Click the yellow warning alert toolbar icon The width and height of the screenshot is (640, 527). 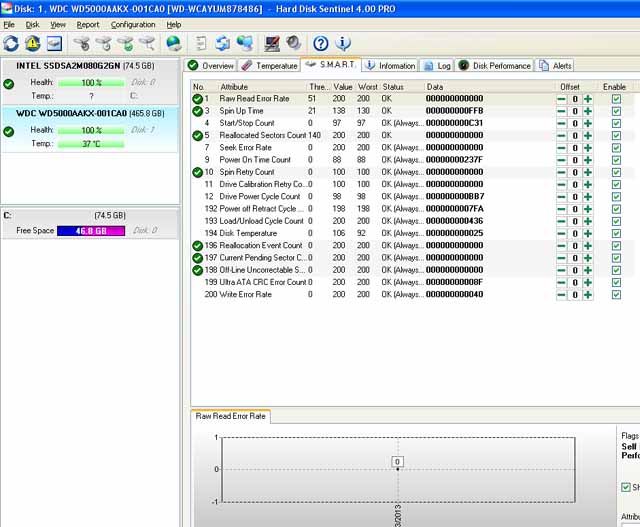(x=32, y=43)
